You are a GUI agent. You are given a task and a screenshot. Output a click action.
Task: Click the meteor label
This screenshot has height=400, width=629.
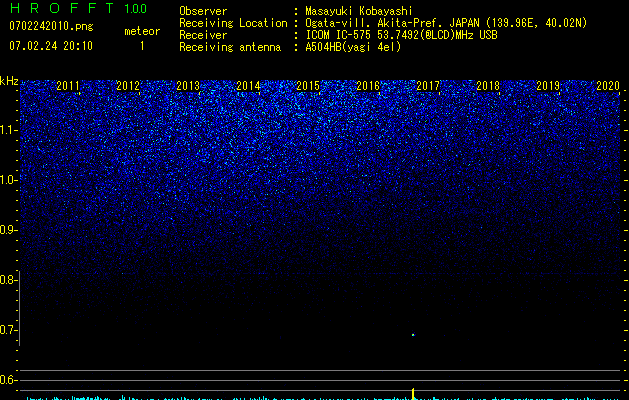pos(142,31)
